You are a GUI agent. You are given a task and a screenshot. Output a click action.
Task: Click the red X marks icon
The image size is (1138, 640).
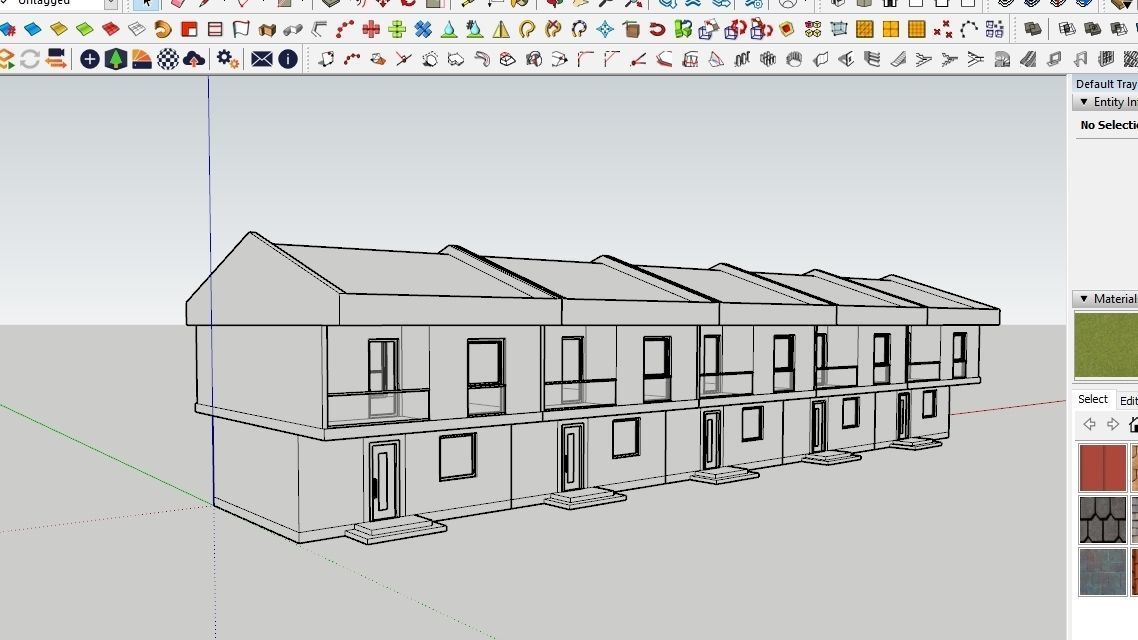(943, 29)
